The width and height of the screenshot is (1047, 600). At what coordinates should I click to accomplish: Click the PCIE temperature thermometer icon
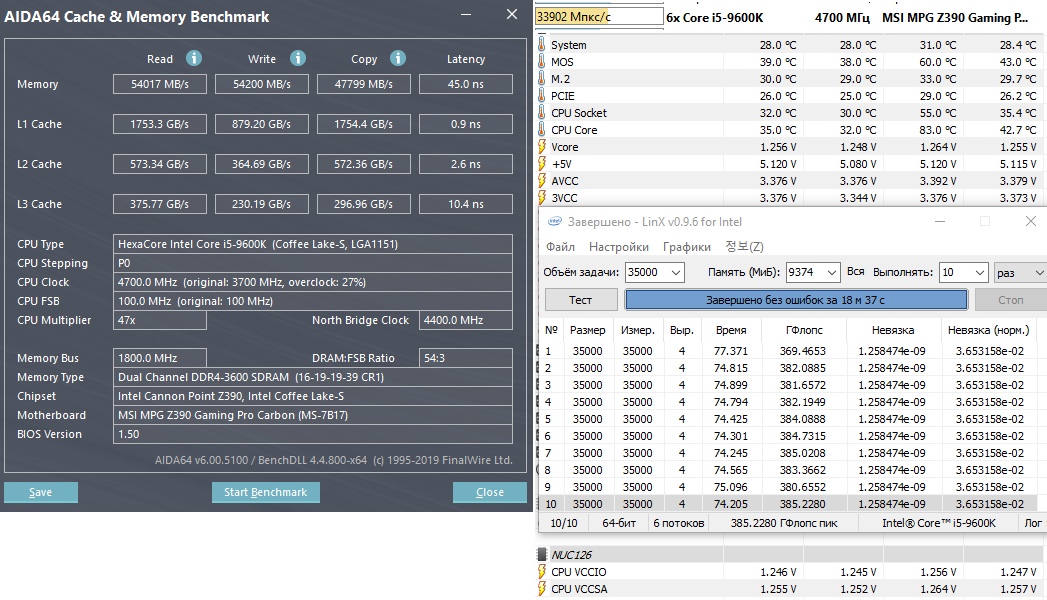(542, 95)
